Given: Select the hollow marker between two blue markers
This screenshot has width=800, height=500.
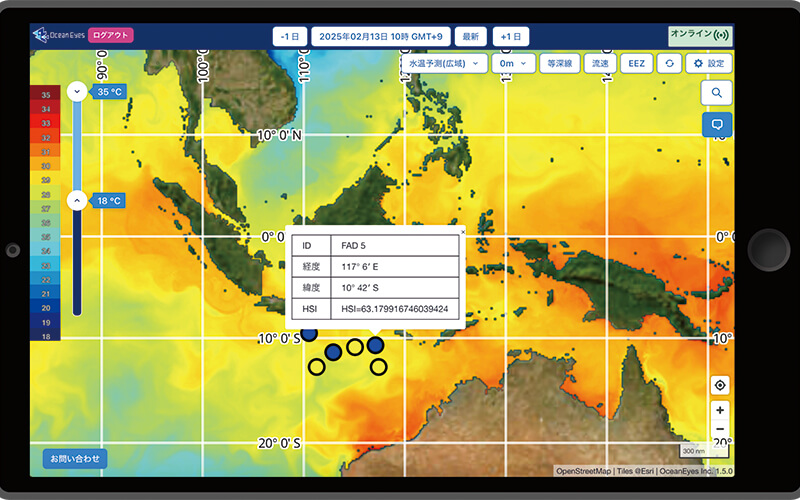Looking at the screenshot, I should pyautogui.click(x=355, y=347).
